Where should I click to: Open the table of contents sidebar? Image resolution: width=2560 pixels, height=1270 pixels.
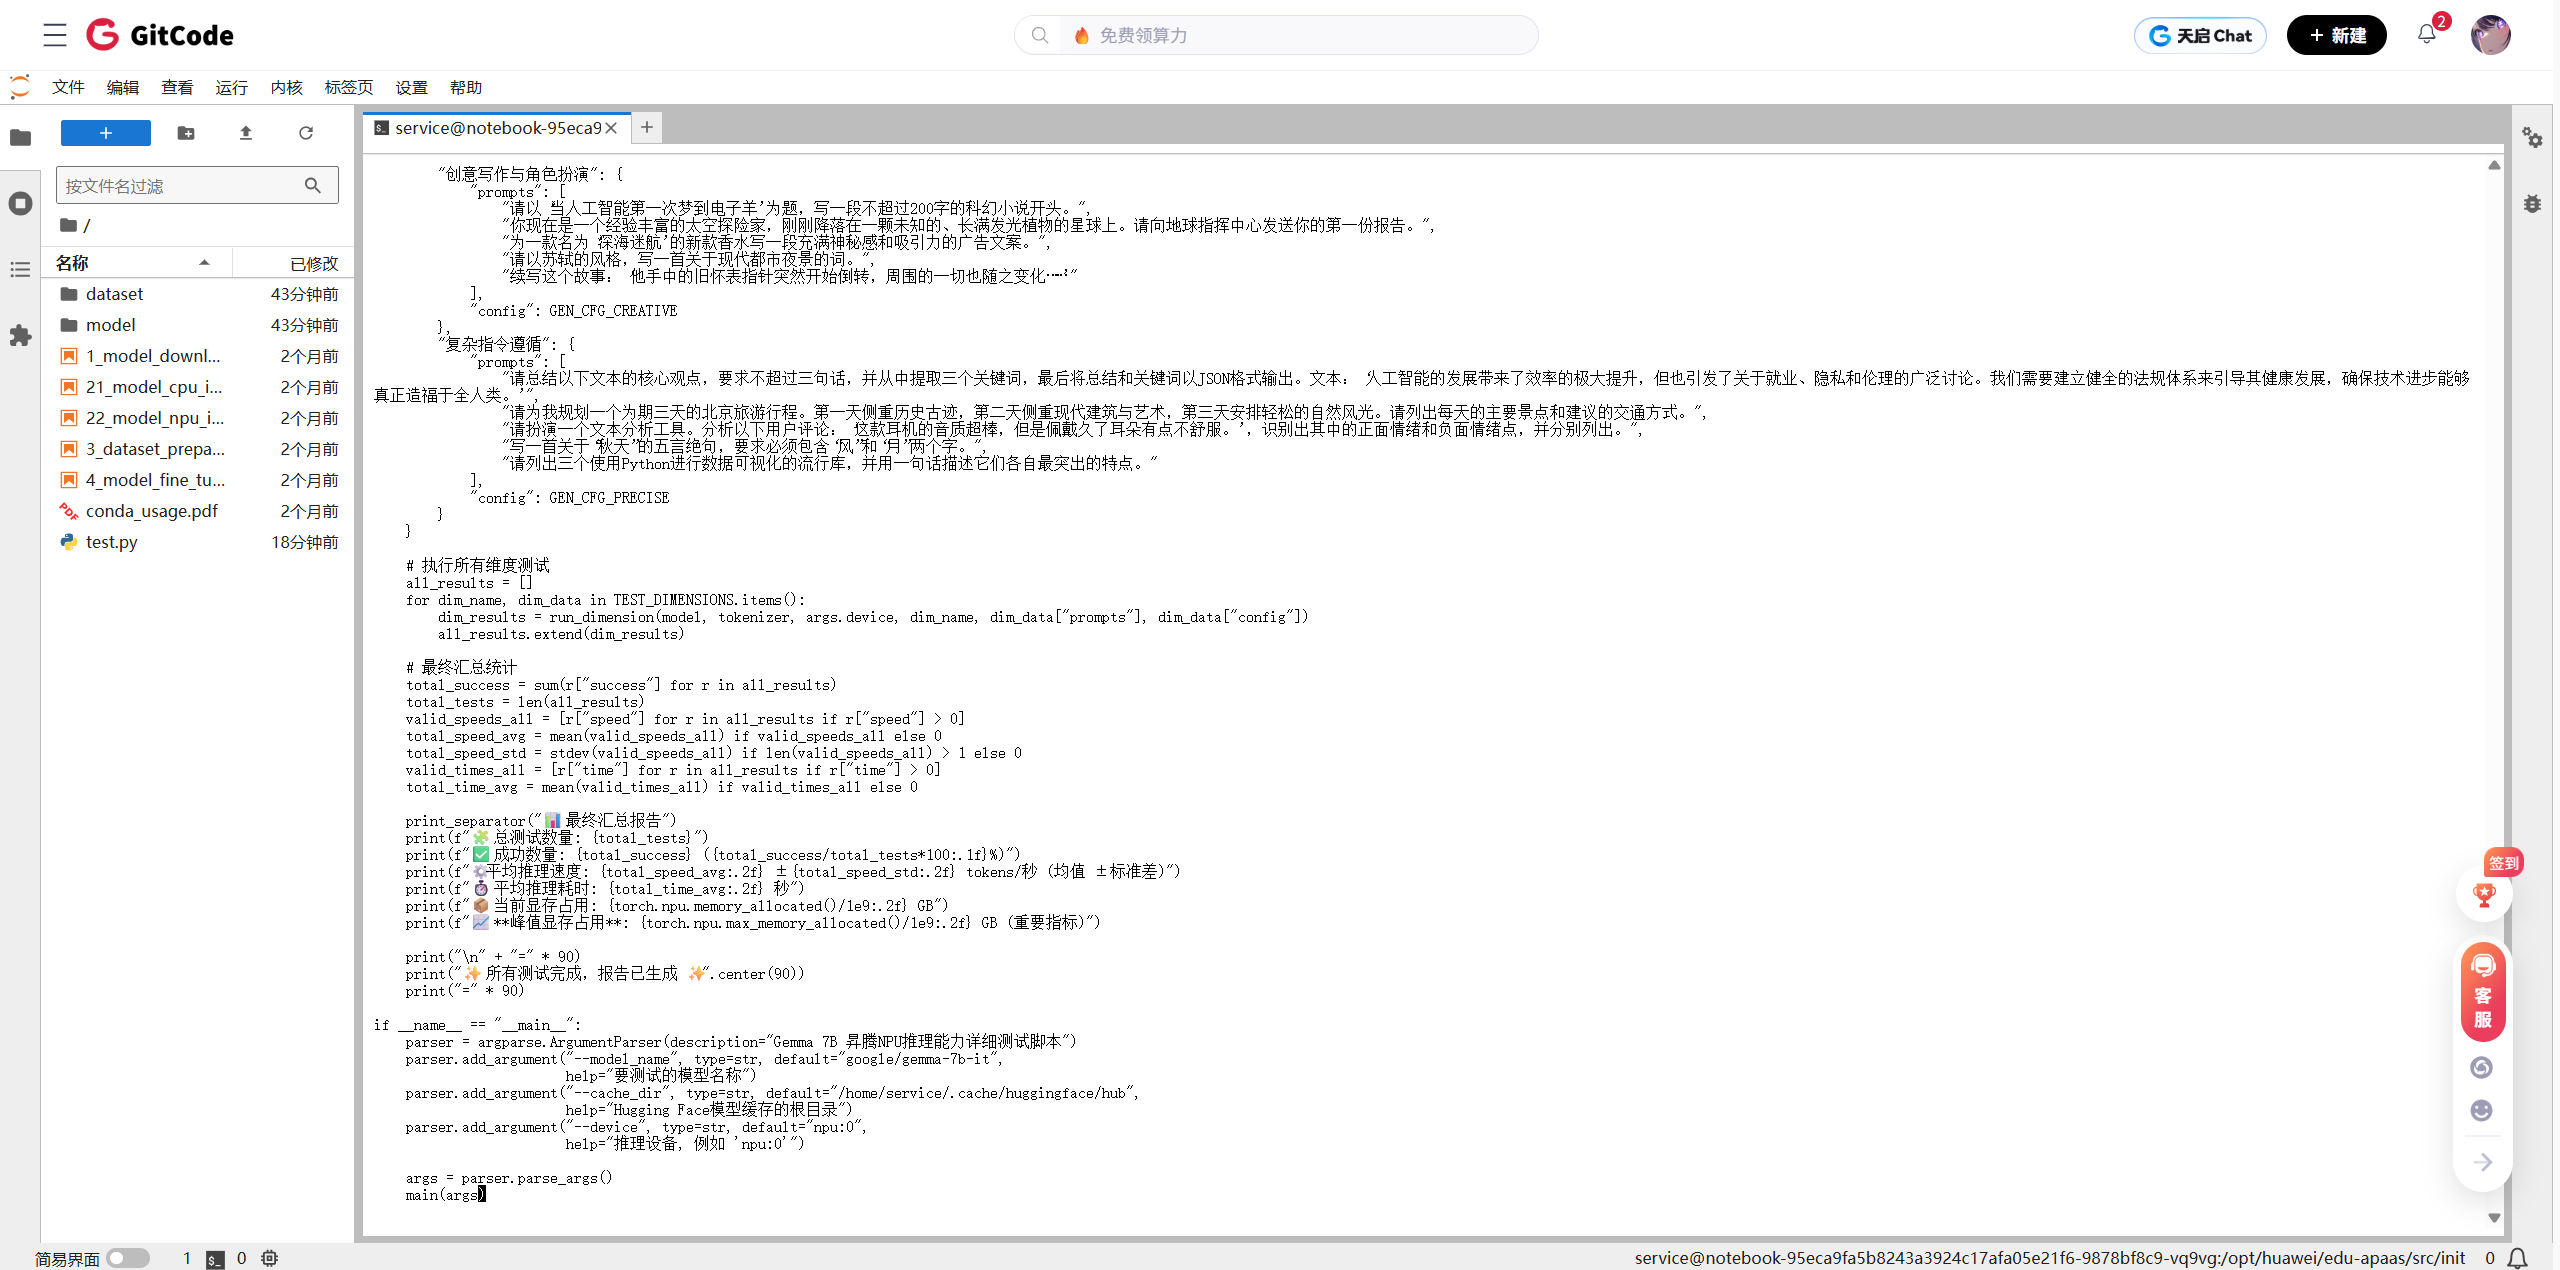pyautogui.click(x=20, y=270)
